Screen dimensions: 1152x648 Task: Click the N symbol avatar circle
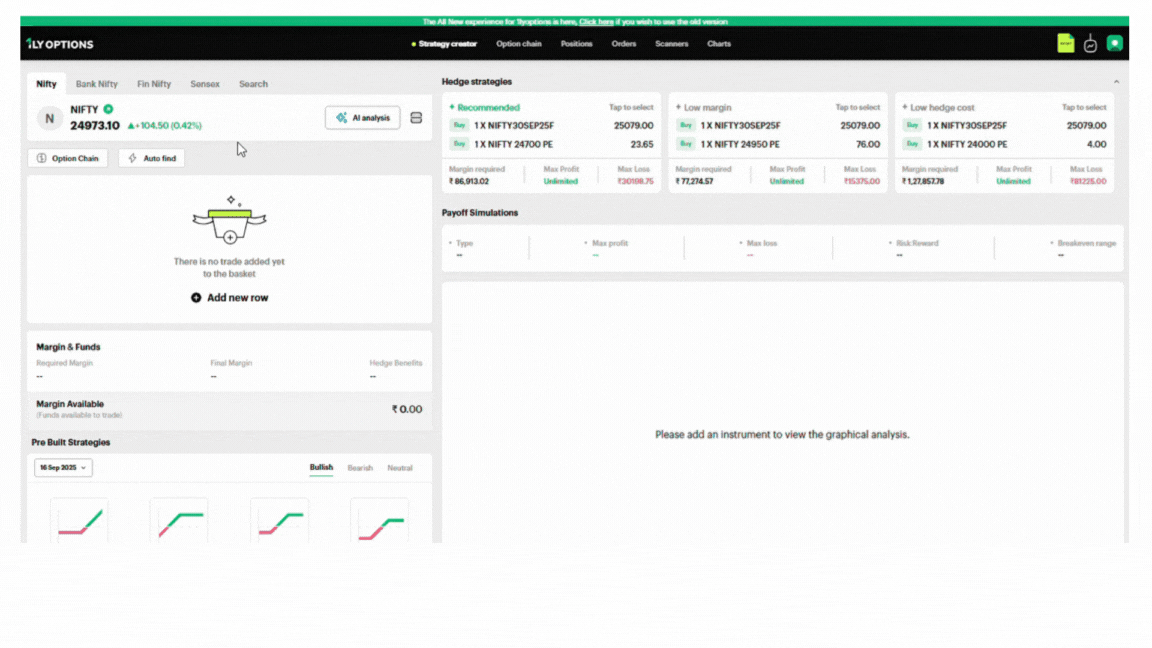pos(49,118)
